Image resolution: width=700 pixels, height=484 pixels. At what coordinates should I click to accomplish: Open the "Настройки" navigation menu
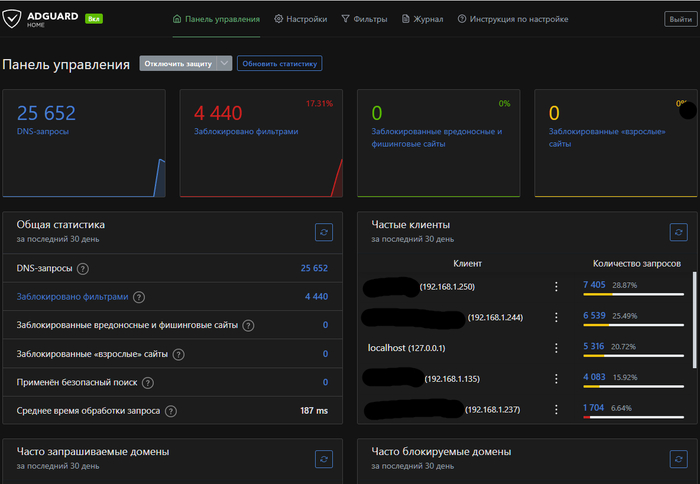[x=303, y=19]
